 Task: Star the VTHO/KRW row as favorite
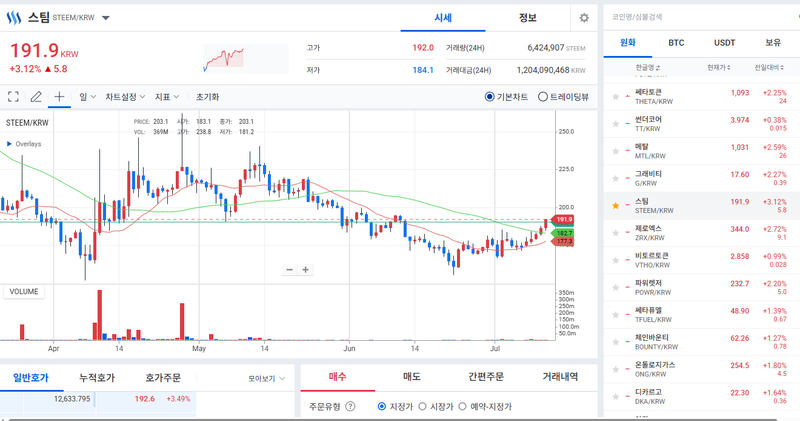coord(616,260)
